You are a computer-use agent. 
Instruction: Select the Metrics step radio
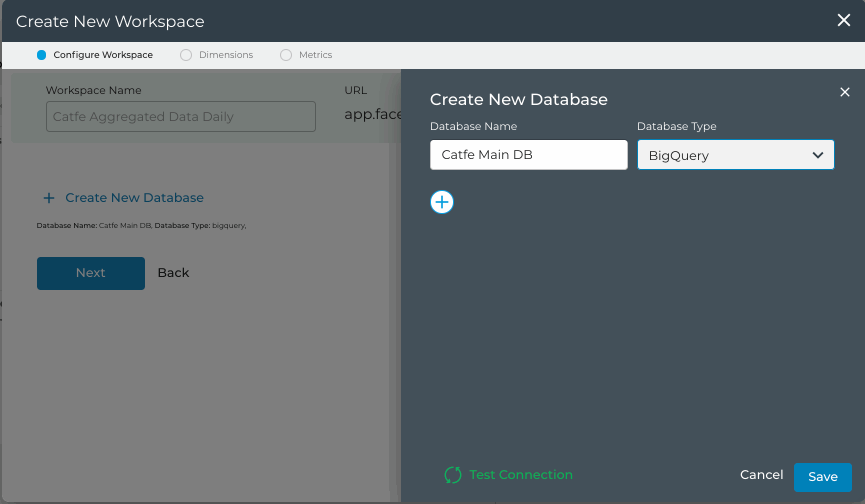(286, 55)
